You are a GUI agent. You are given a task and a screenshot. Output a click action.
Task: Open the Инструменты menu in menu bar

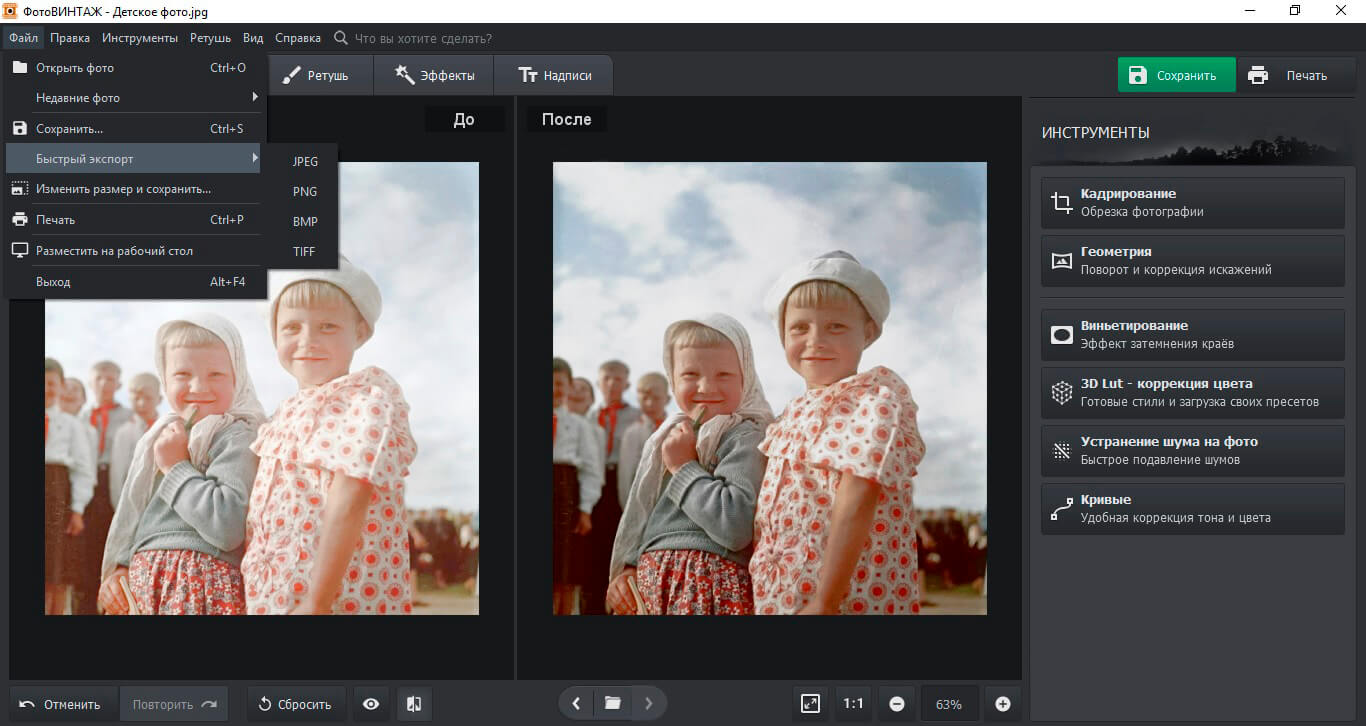[x=140, y=38]
